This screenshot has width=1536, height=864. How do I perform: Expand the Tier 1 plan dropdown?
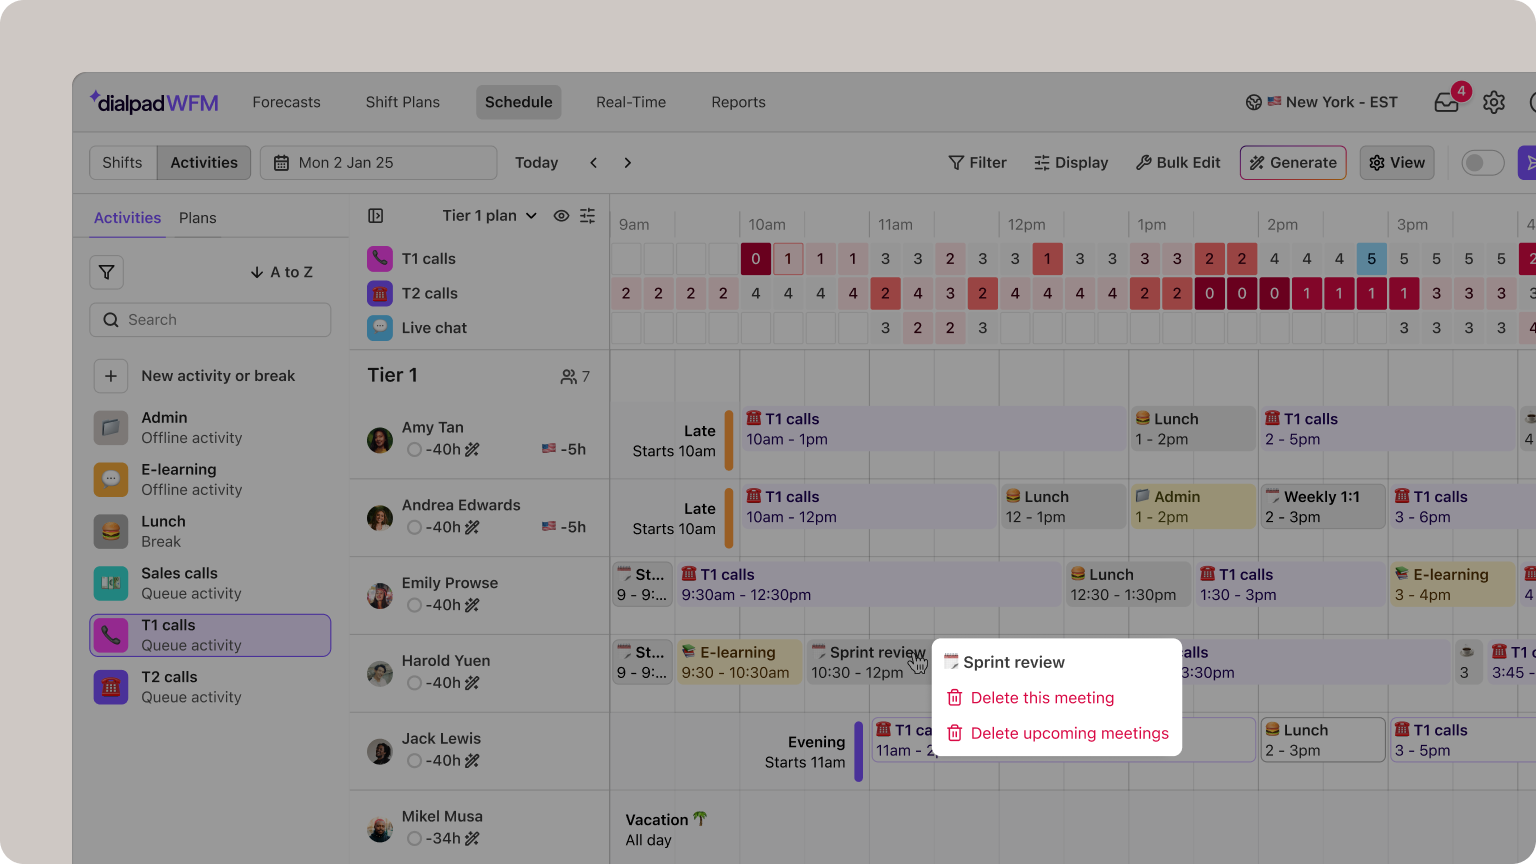[490, 216]
